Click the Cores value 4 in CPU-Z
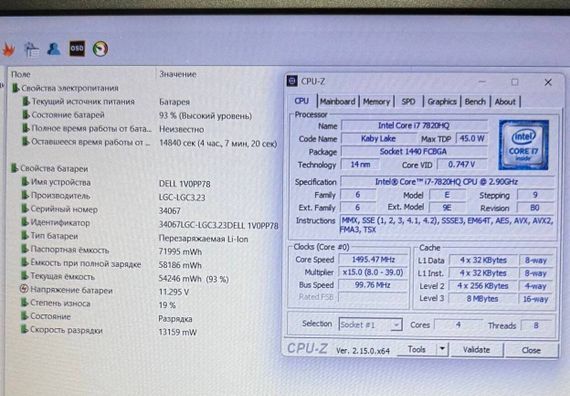The height and width of the screenshot is (396, 570). 458,324
